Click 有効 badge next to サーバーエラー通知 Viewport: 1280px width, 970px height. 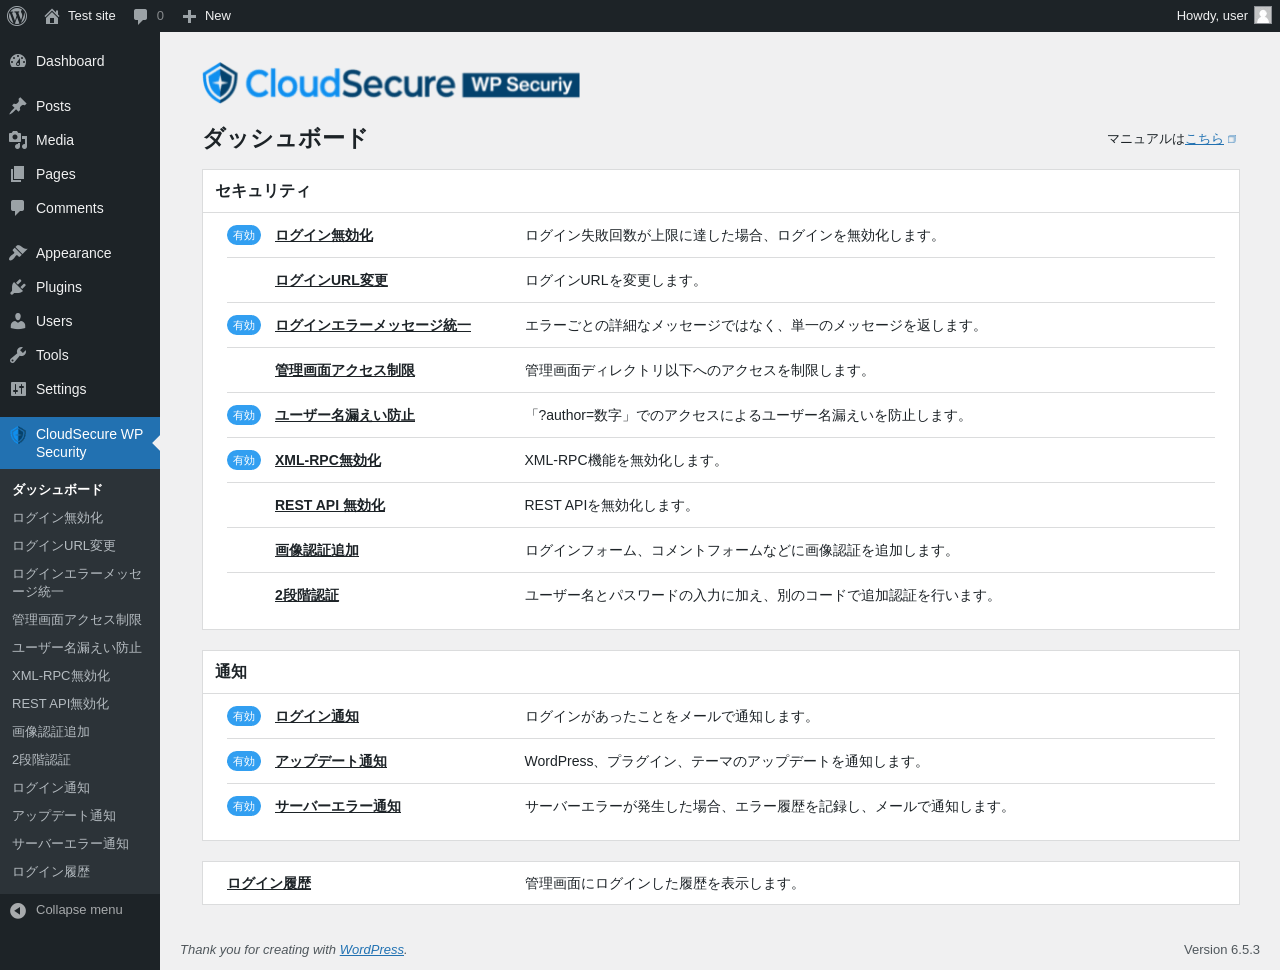click(244, 806)
